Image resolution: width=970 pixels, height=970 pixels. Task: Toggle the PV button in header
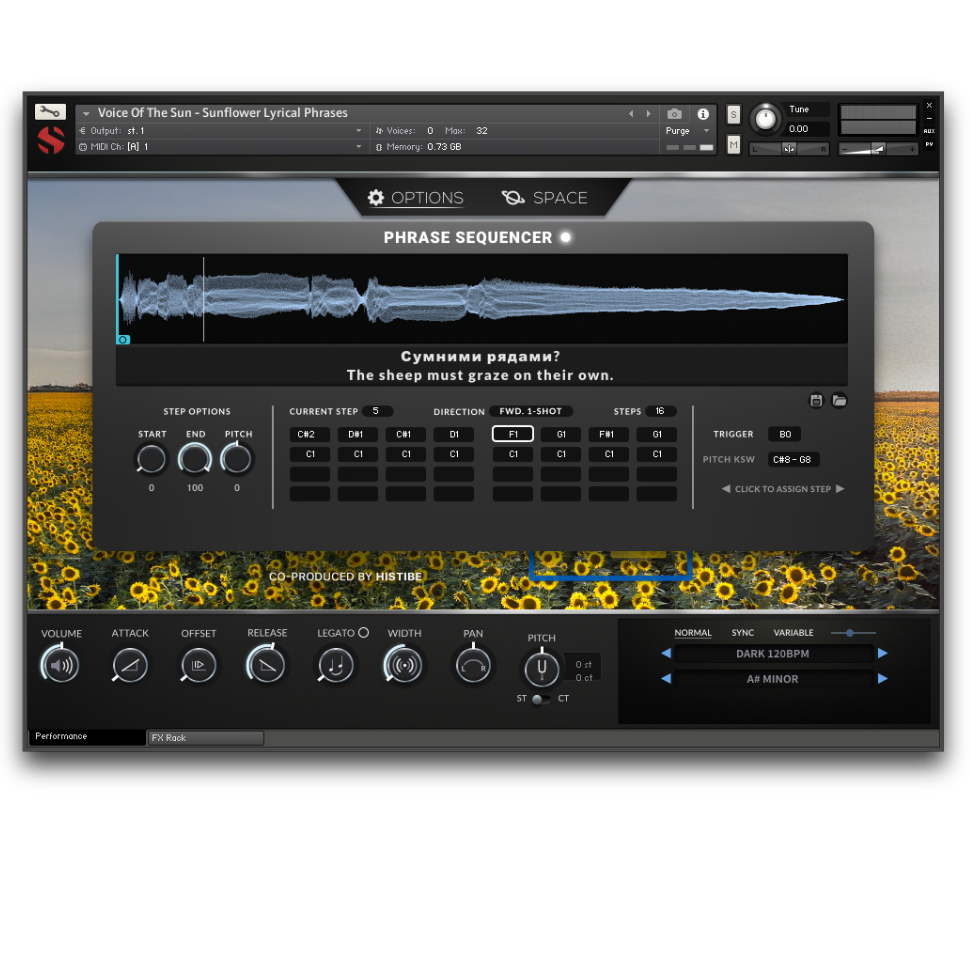[929, 144]
